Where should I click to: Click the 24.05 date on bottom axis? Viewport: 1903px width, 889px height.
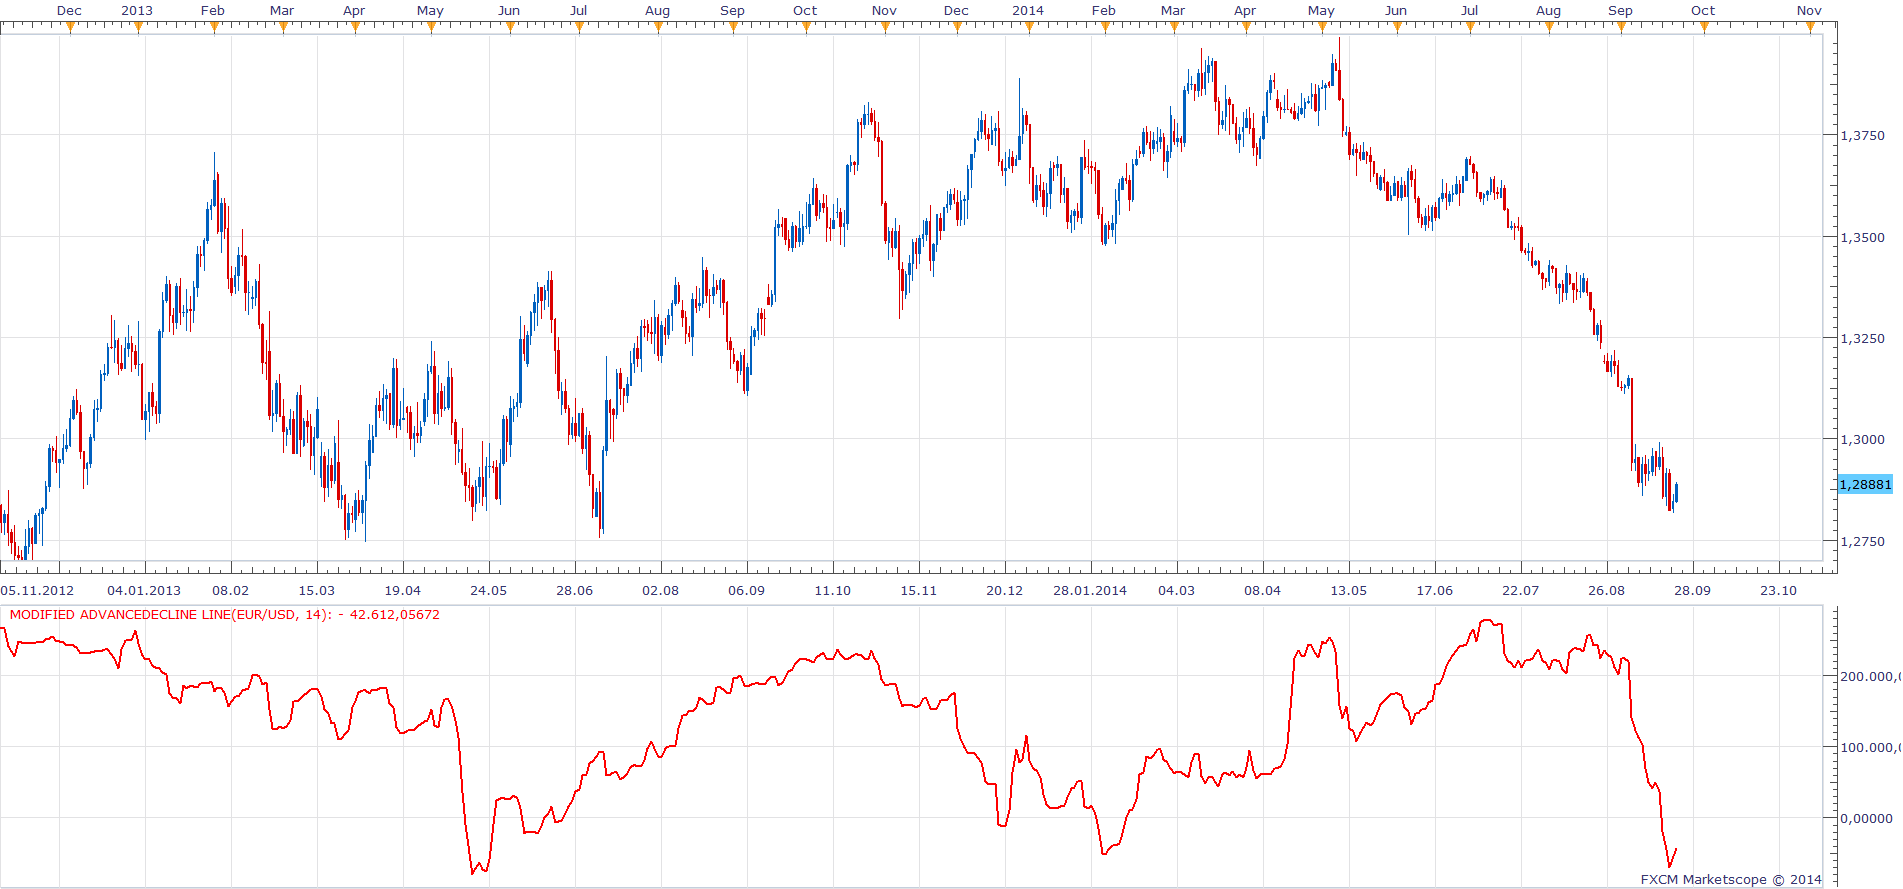click(x=489, y=590)
